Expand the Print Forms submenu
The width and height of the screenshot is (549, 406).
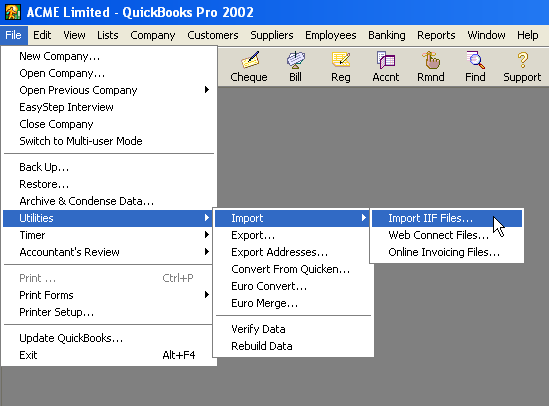[108, 295]
